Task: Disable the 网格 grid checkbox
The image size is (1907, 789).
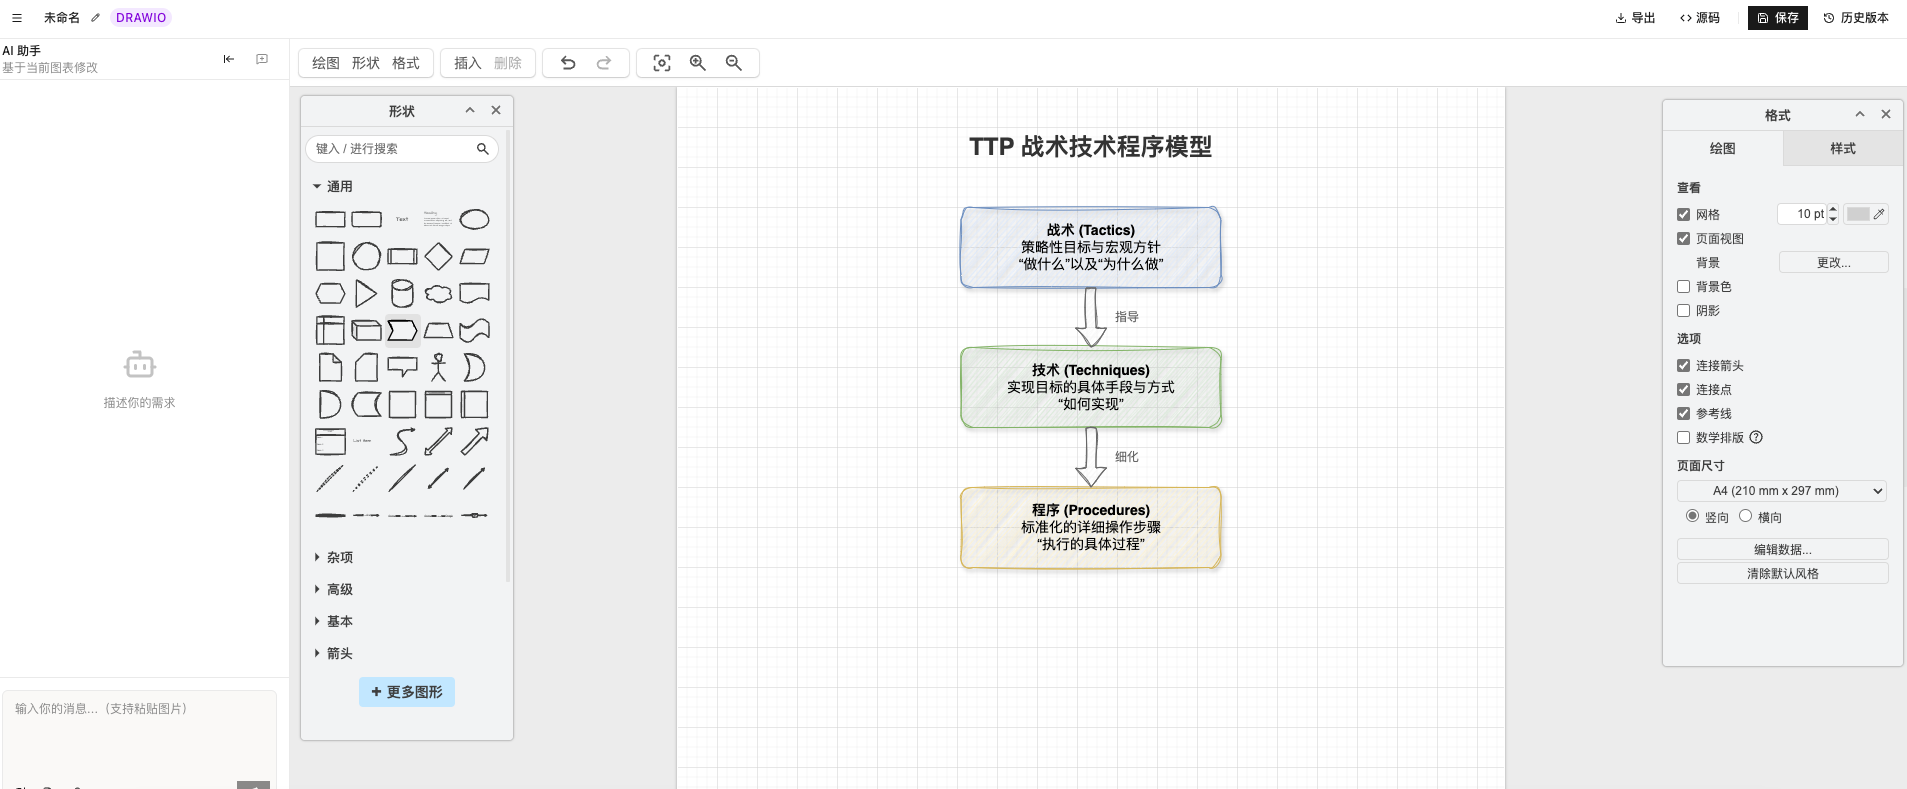Action: pos(1684,215)
